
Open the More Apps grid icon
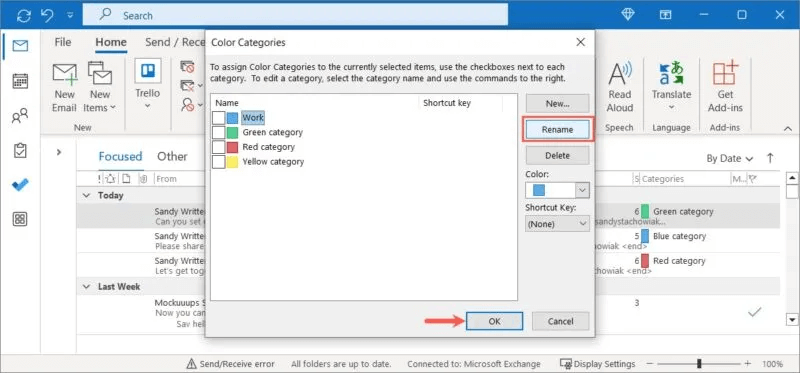20,219
